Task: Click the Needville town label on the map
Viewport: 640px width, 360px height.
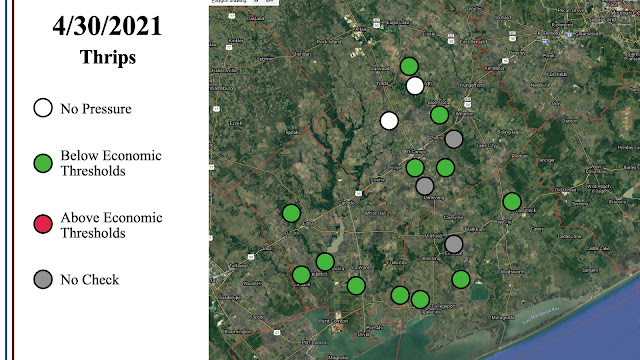Action: 541,85
